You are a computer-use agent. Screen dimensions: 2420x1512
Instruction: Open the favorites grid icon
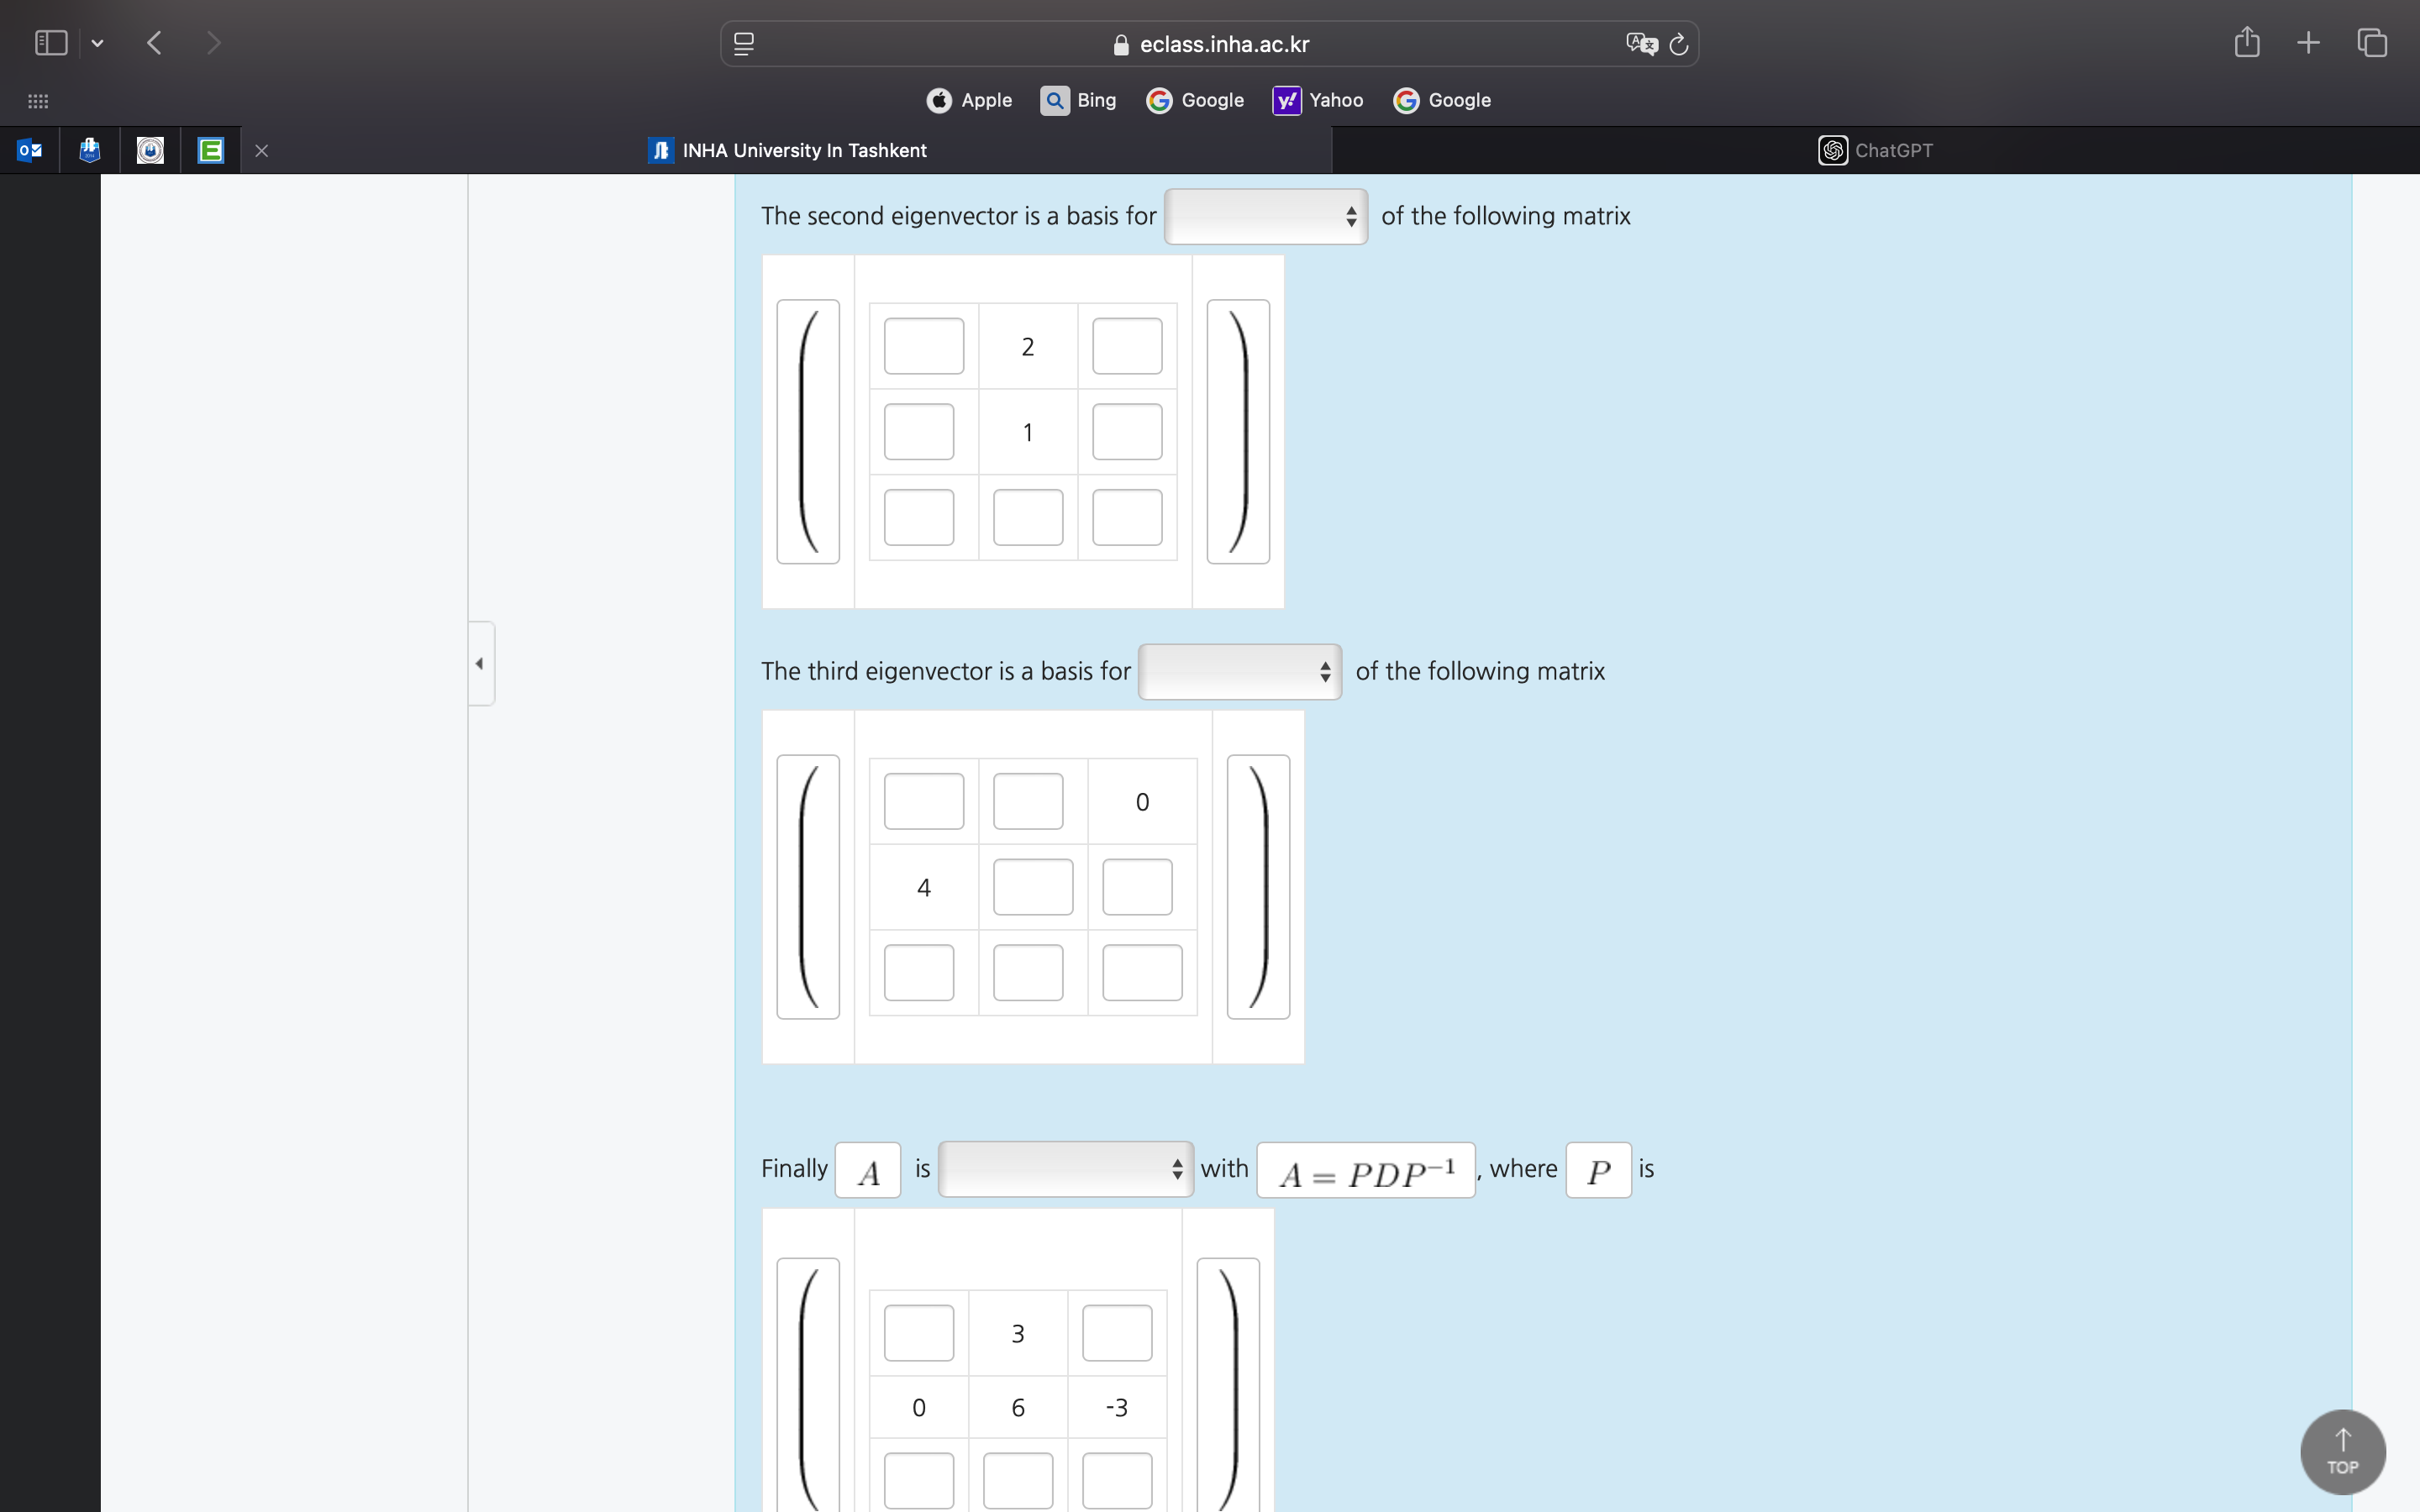point(38,101)
